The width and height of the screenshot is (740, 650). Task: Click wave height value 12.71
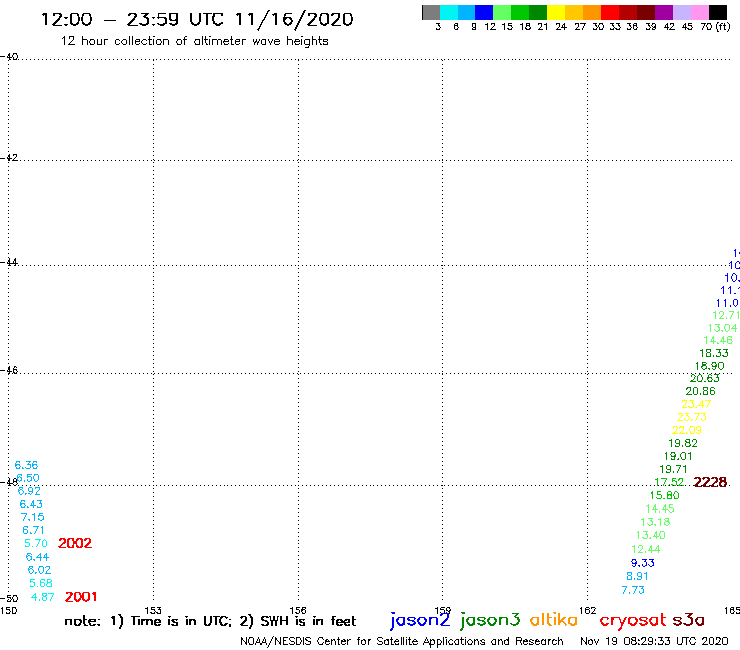point(726,315)
